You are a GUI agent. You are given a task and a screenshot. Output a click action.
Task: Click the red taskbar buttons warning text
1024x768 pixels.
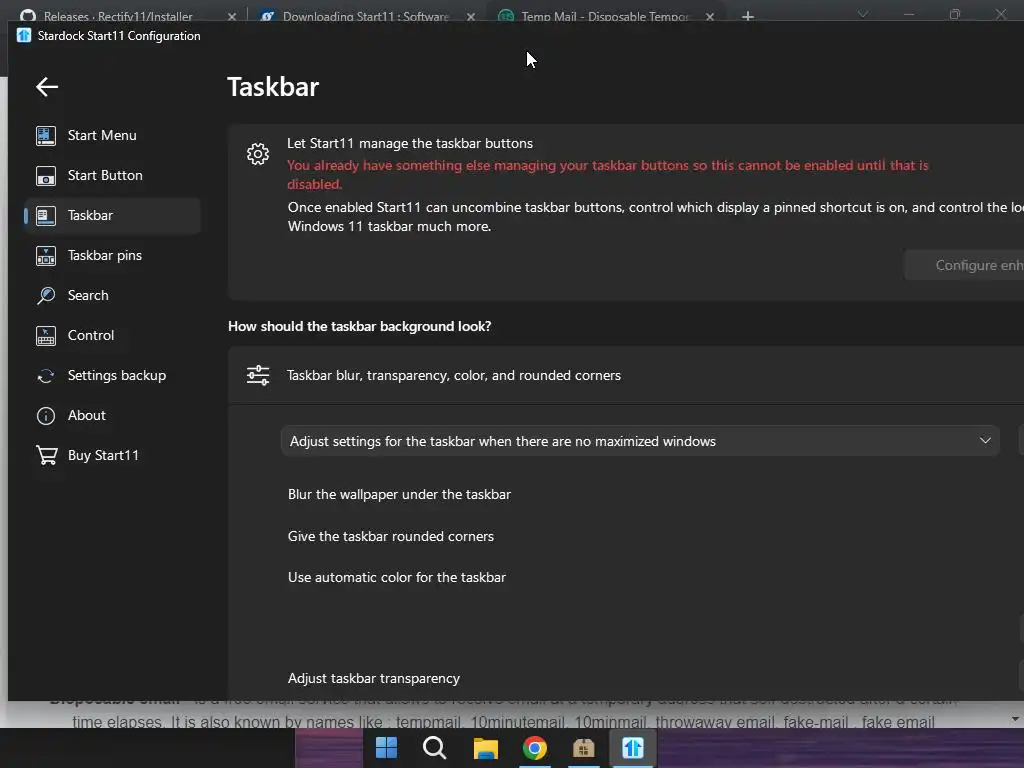click(607, 174)
